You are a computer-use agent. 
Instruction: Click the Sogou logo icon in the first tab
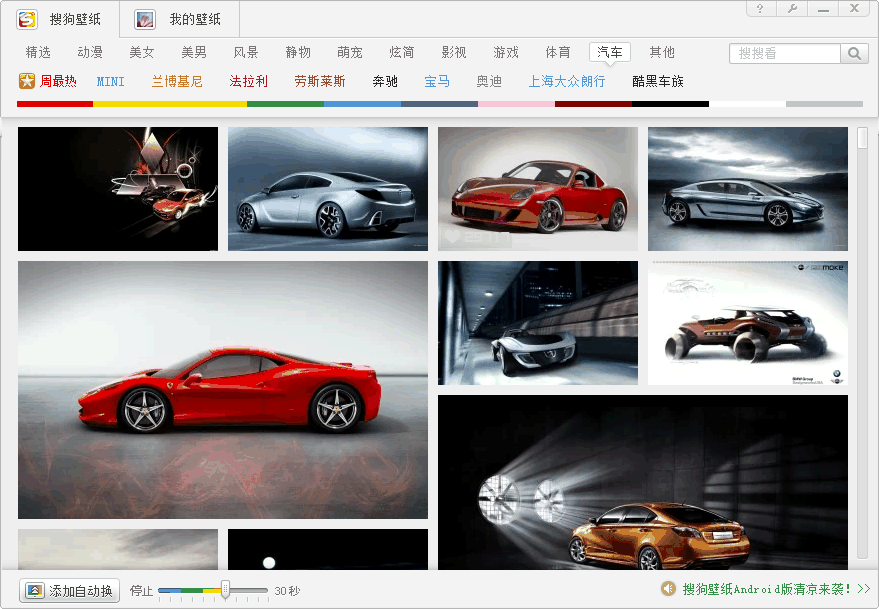[x=27, y=19]
